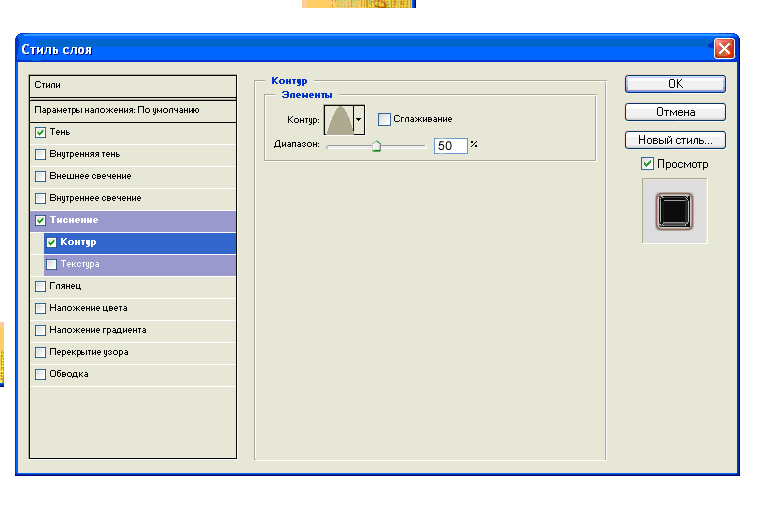Image resolution: width=766 pixels, height=506 pixels.
Task: Click the OK button
Action: [675, 84]
